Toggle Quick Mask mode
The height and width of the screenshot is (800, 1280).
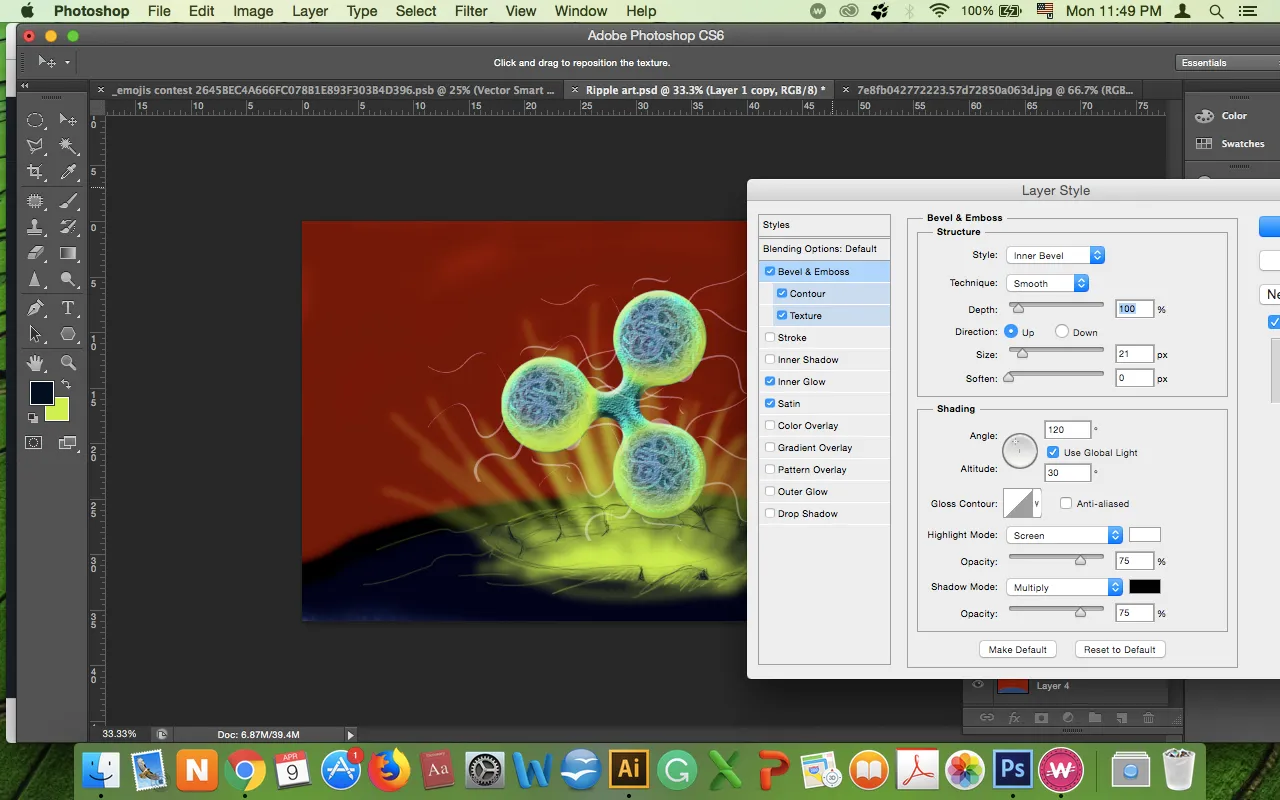(x=34, y=443)
